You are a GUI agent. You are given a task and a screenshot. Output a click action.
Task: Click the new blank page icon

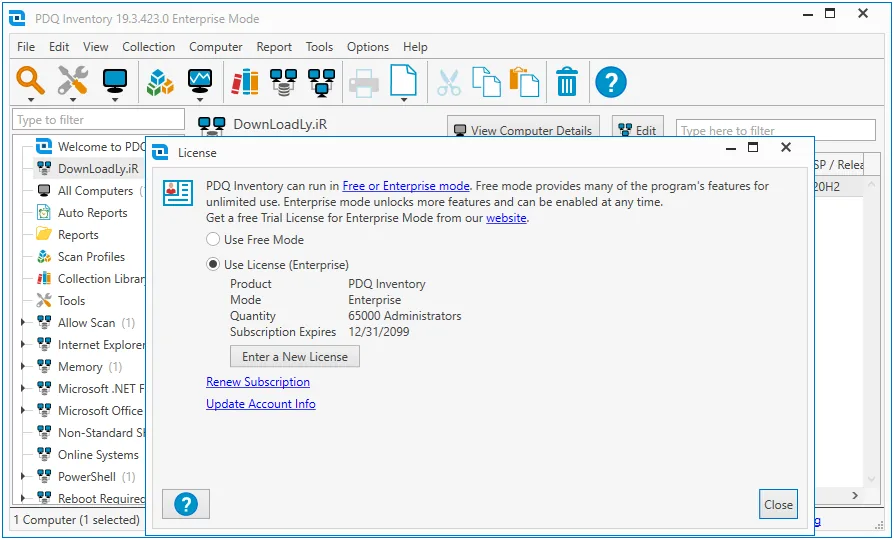[403, 80]
